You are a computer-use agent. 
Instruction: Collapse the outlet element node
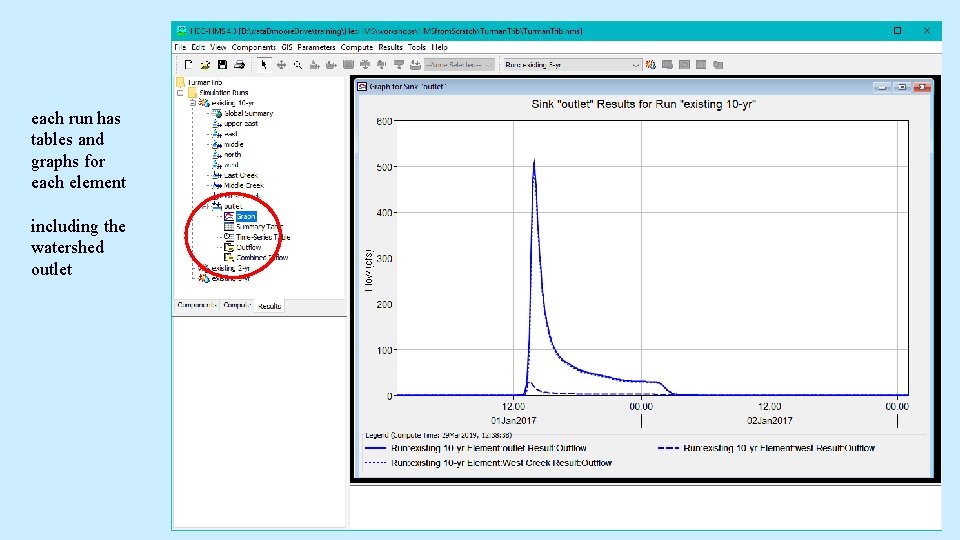[205, 206]
